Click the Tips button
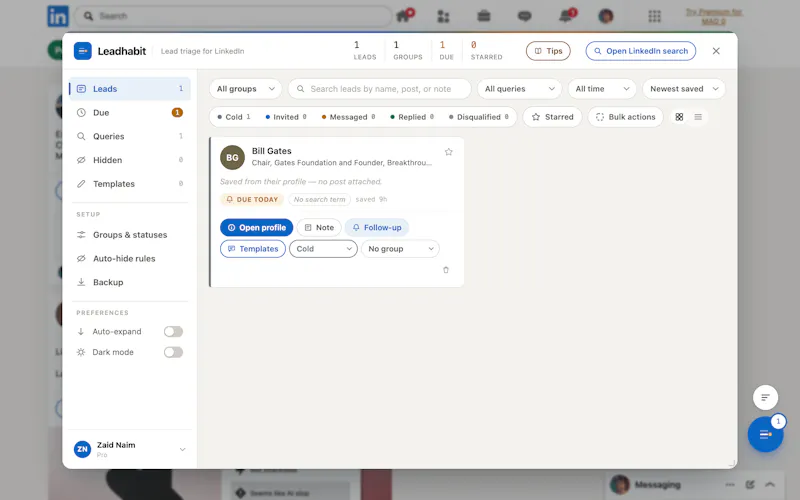This screenshot has height=500, width=800. (x=548, y=51)
